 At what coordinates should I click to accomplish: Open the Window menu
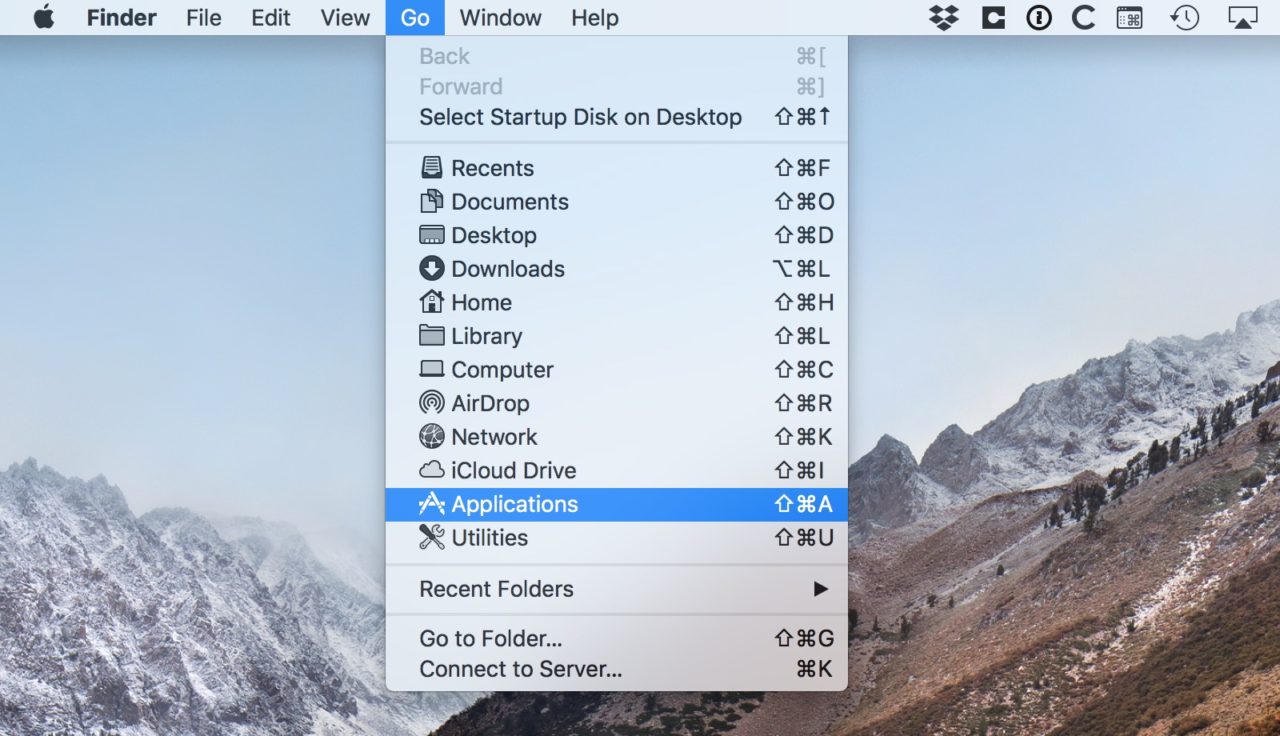(501, 17)
